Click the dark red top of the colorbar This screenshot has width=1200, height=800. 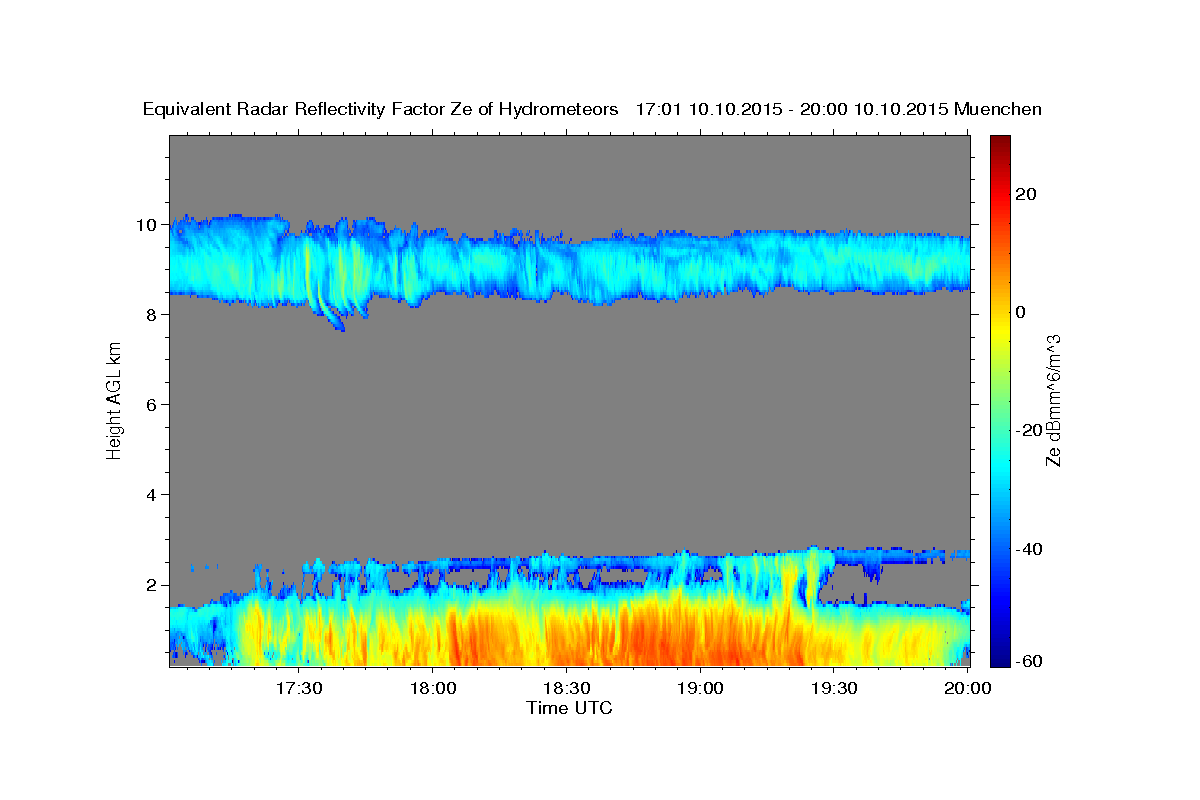(1000, 145)
